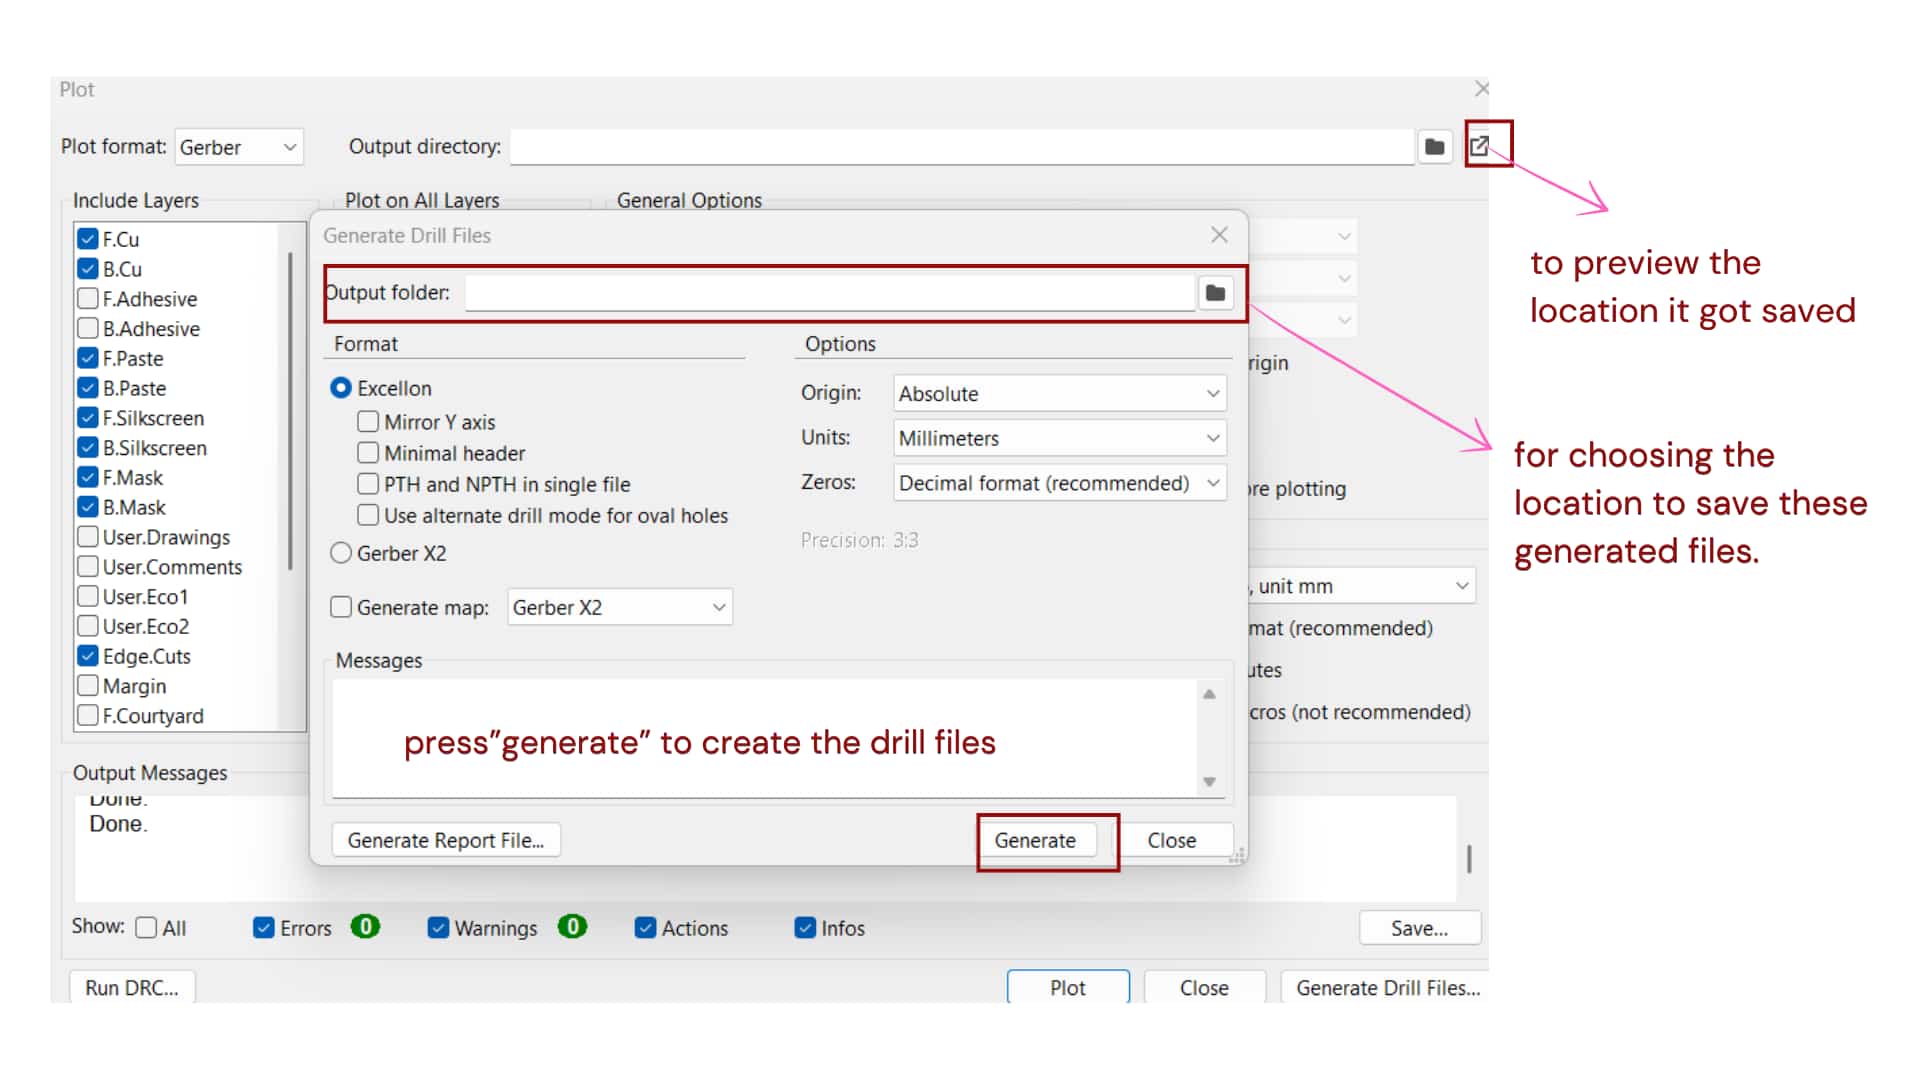The width and height of the screenshot is (1920, 1080).
Task: Click the Plot output directory folder browse icon
Action: [x=1434, y=147]
